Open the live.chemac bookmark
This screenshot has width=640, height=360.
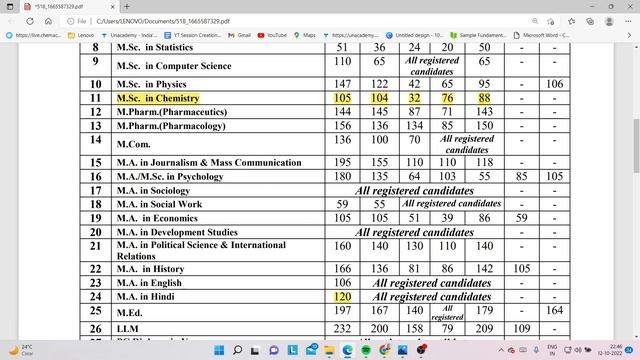coord(33,36)
